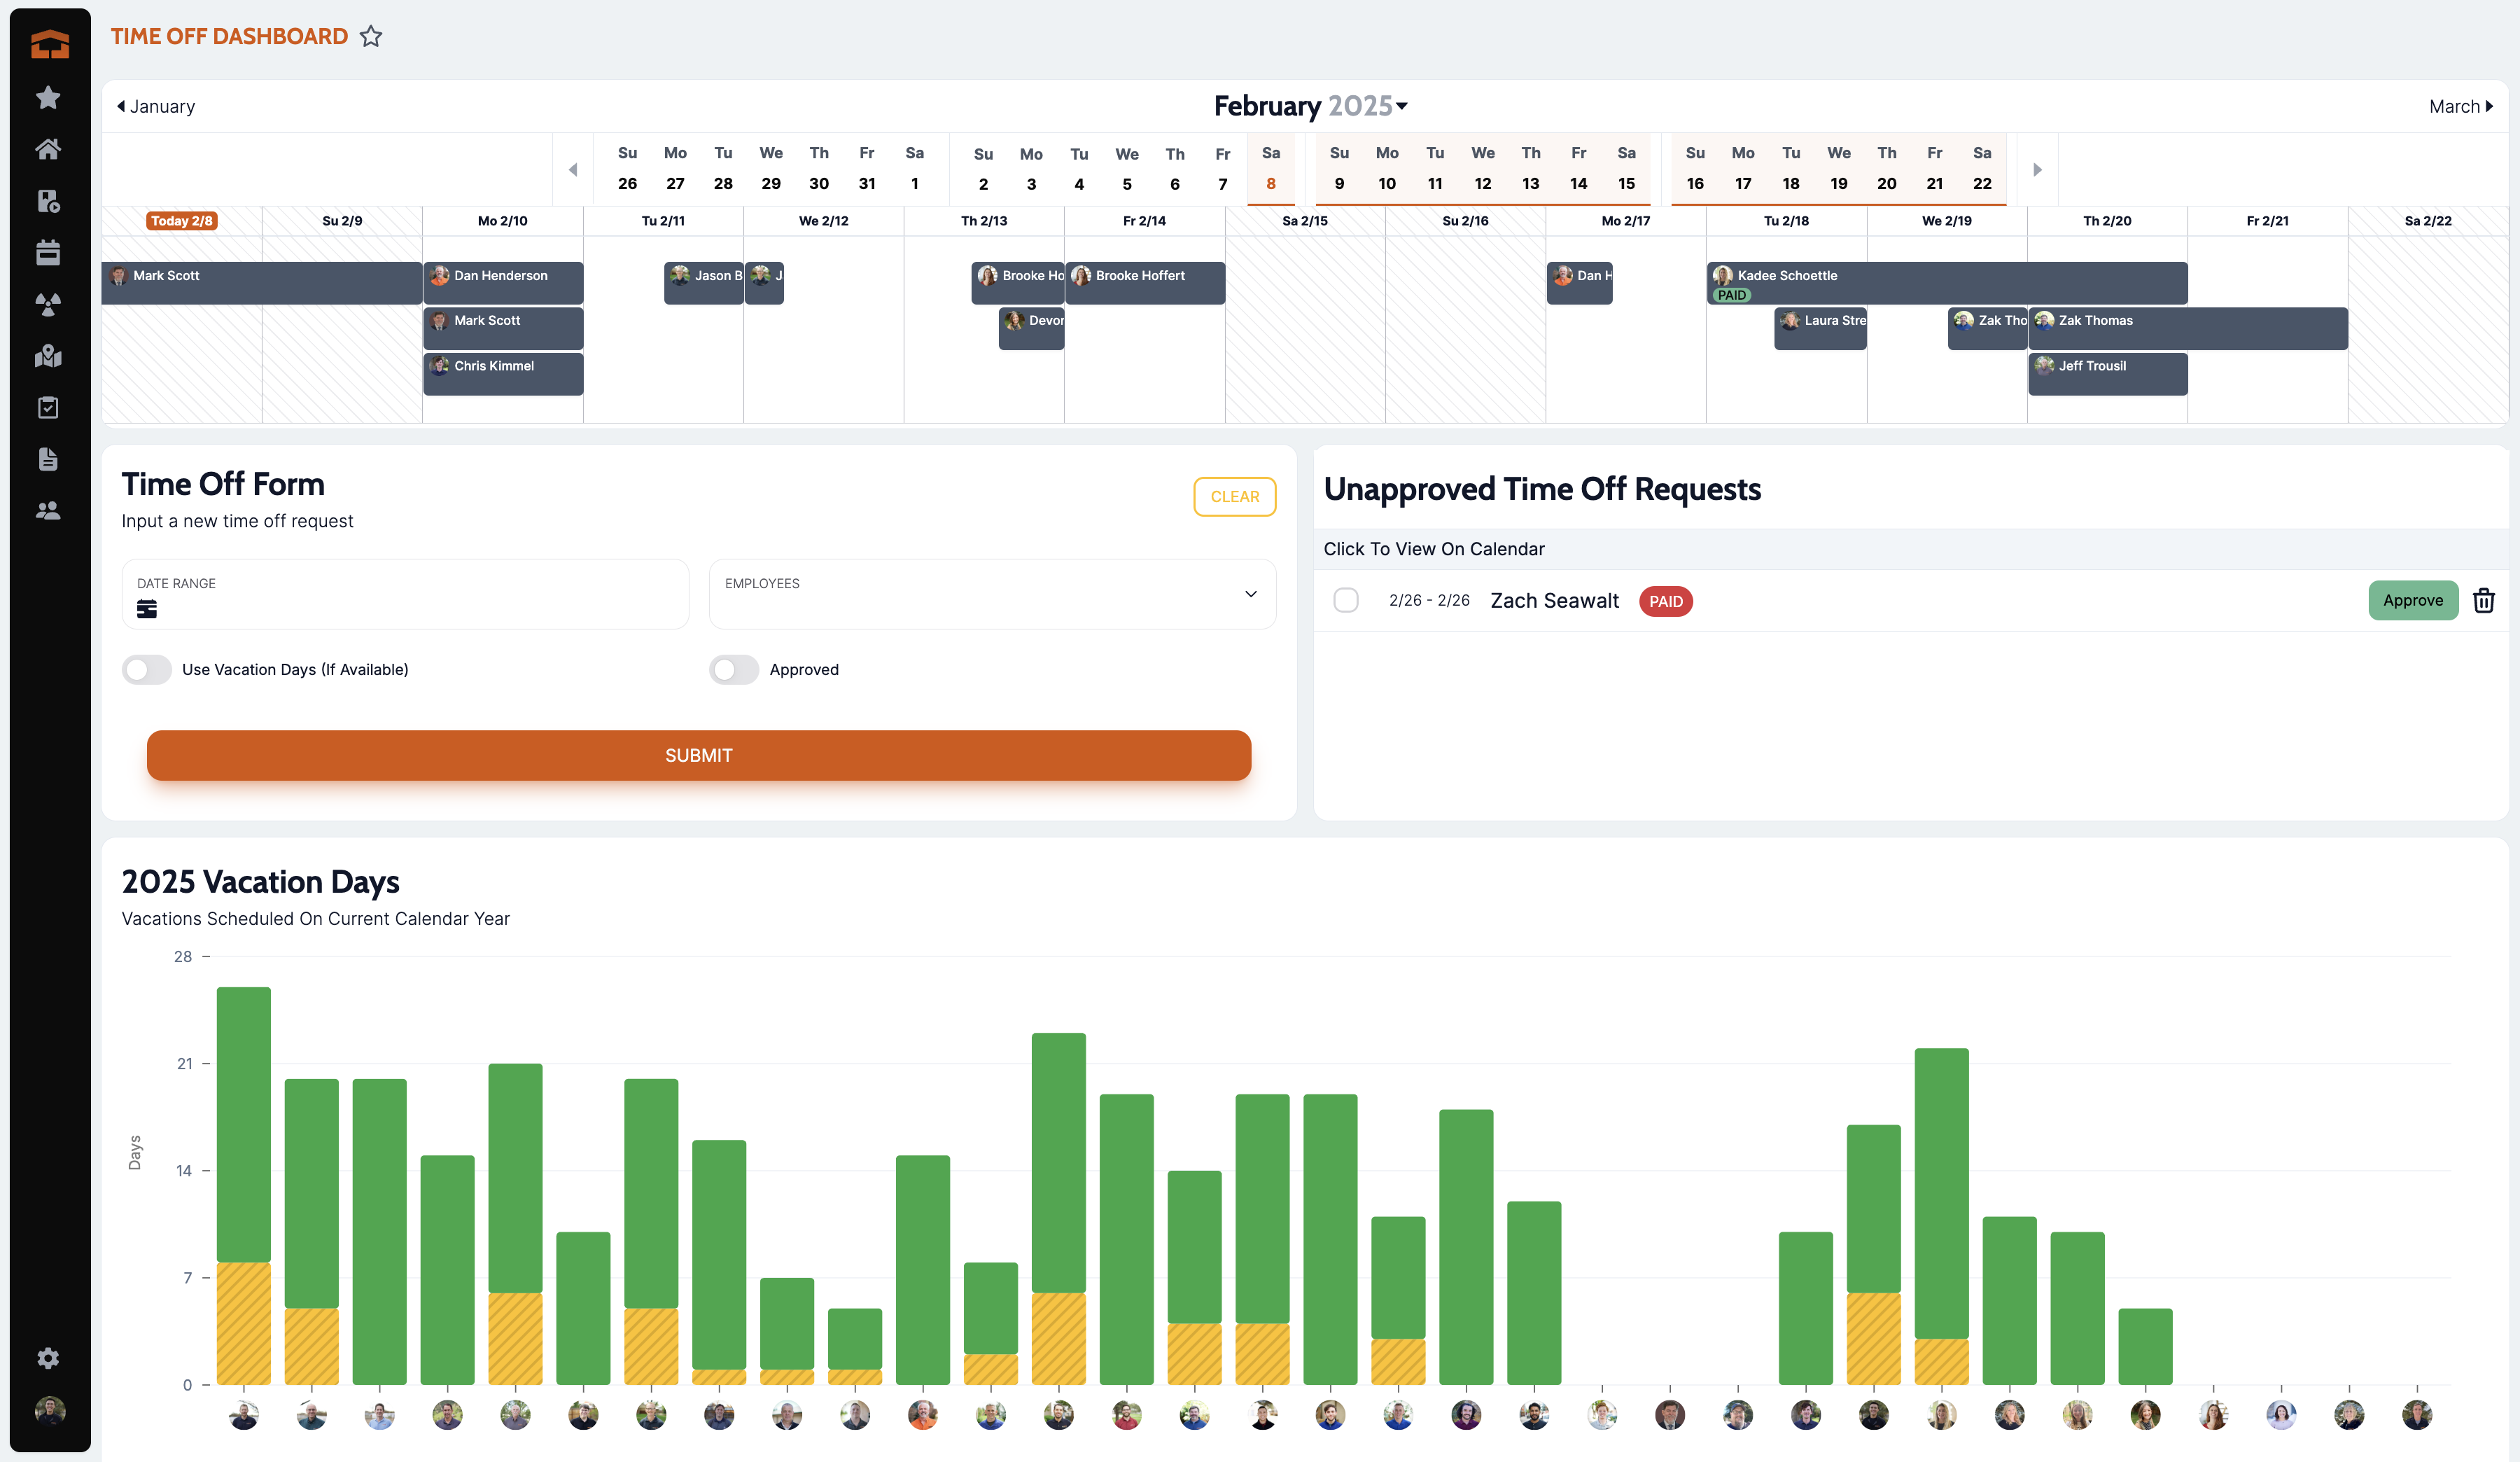Go to the previous month, January
The height and width of the screenshot is (1462, 2520).
point(156,106)
